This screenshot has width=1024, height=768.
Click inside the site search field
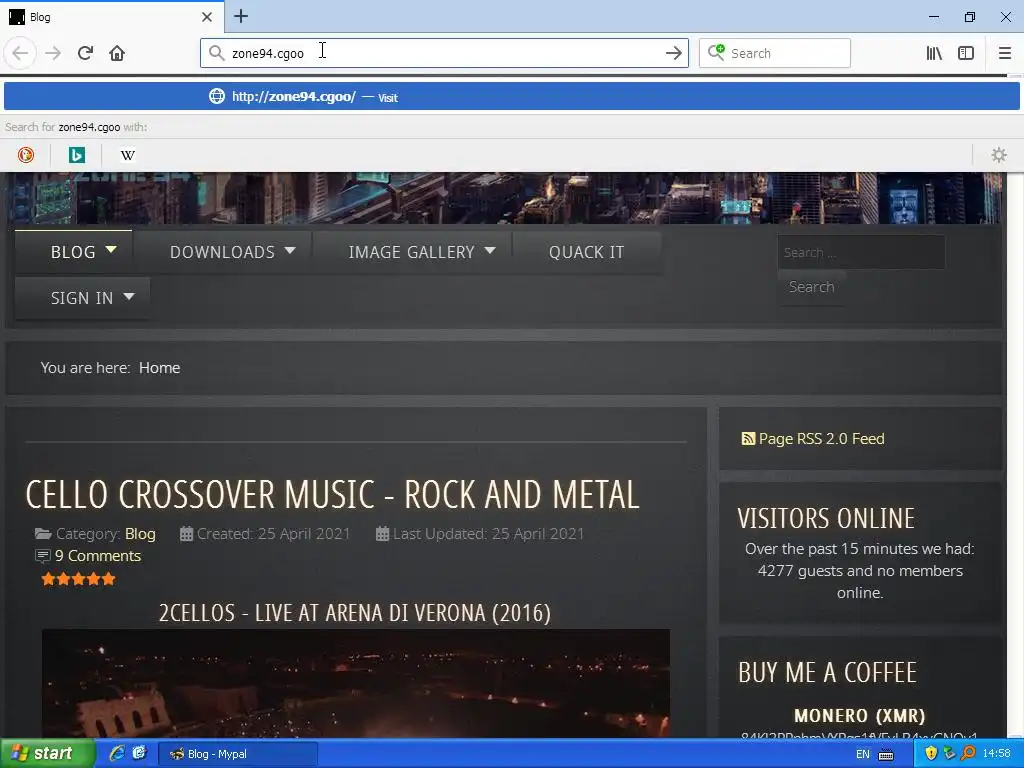pos(861,252)
